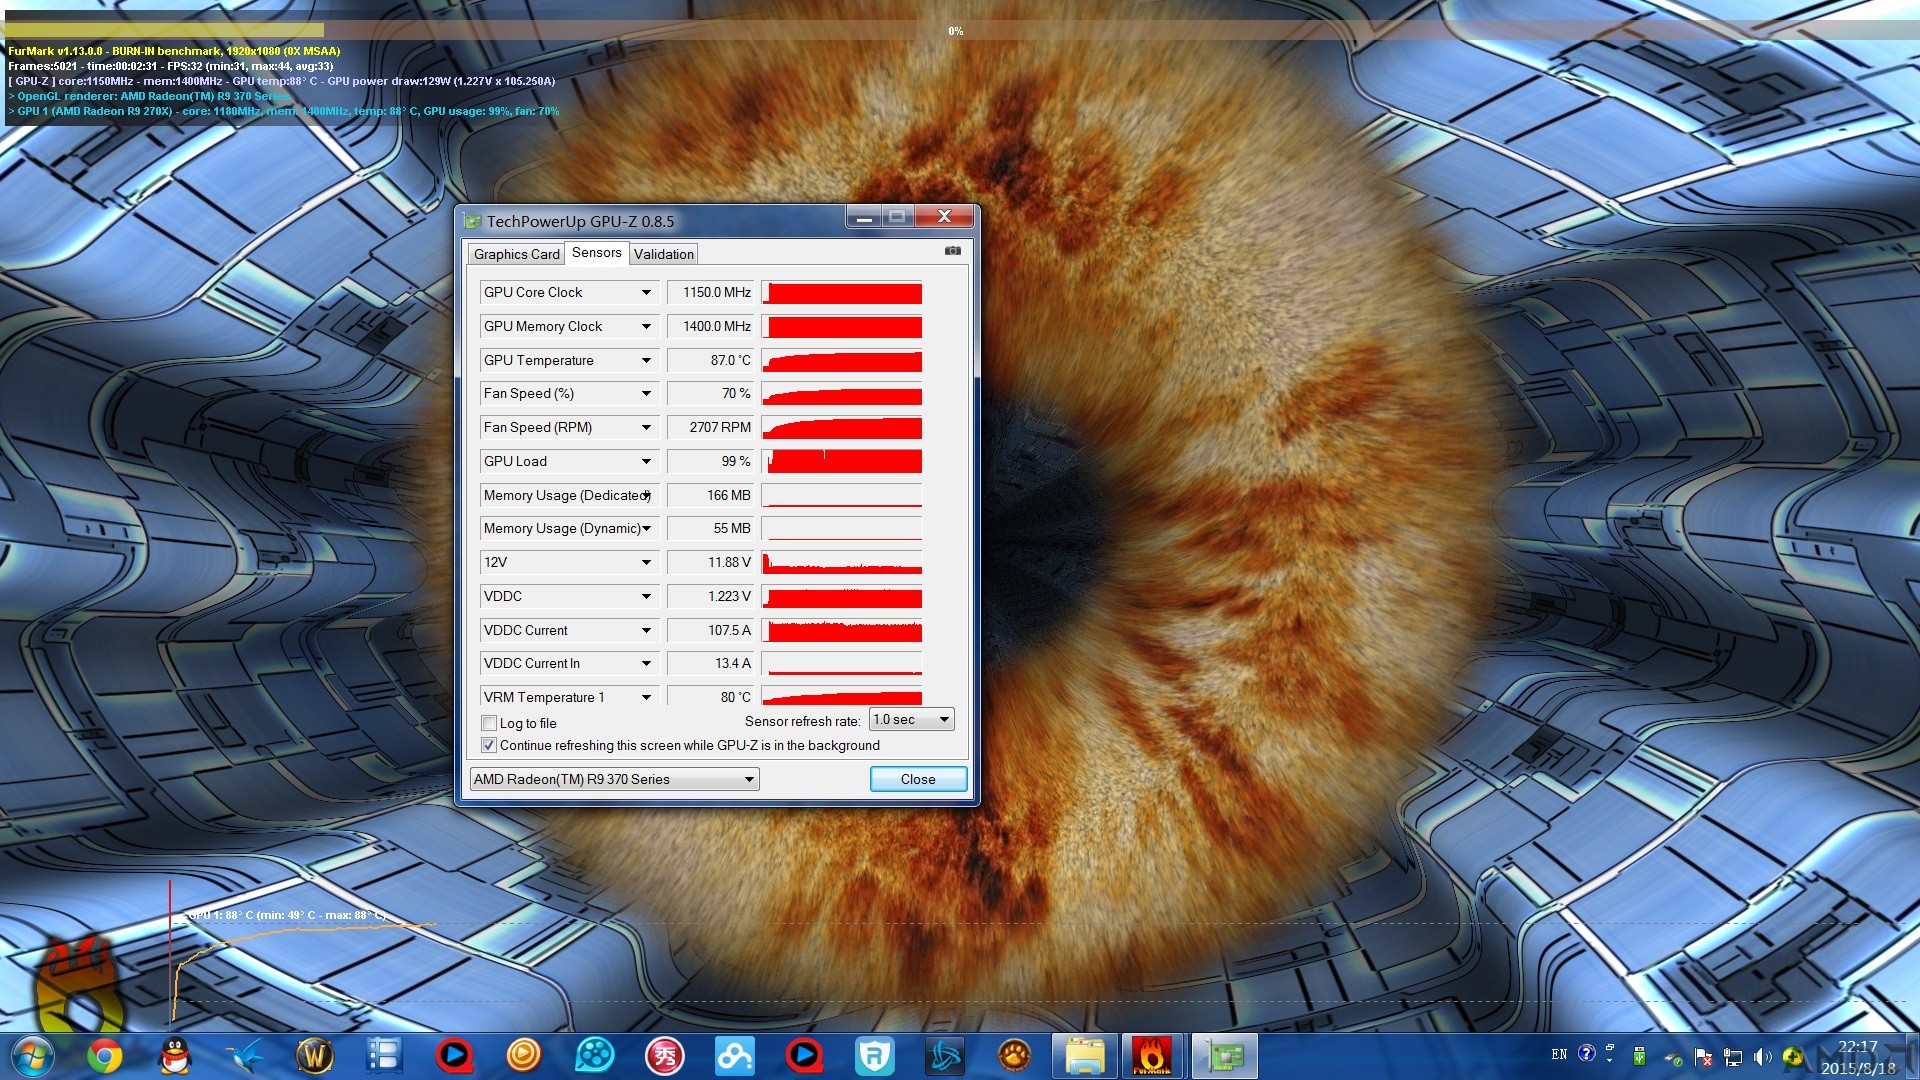This screenshot has width=1920, height=1080.
Task: Click the 2707 RPM fan speed value
Action: tap(712, 427)
